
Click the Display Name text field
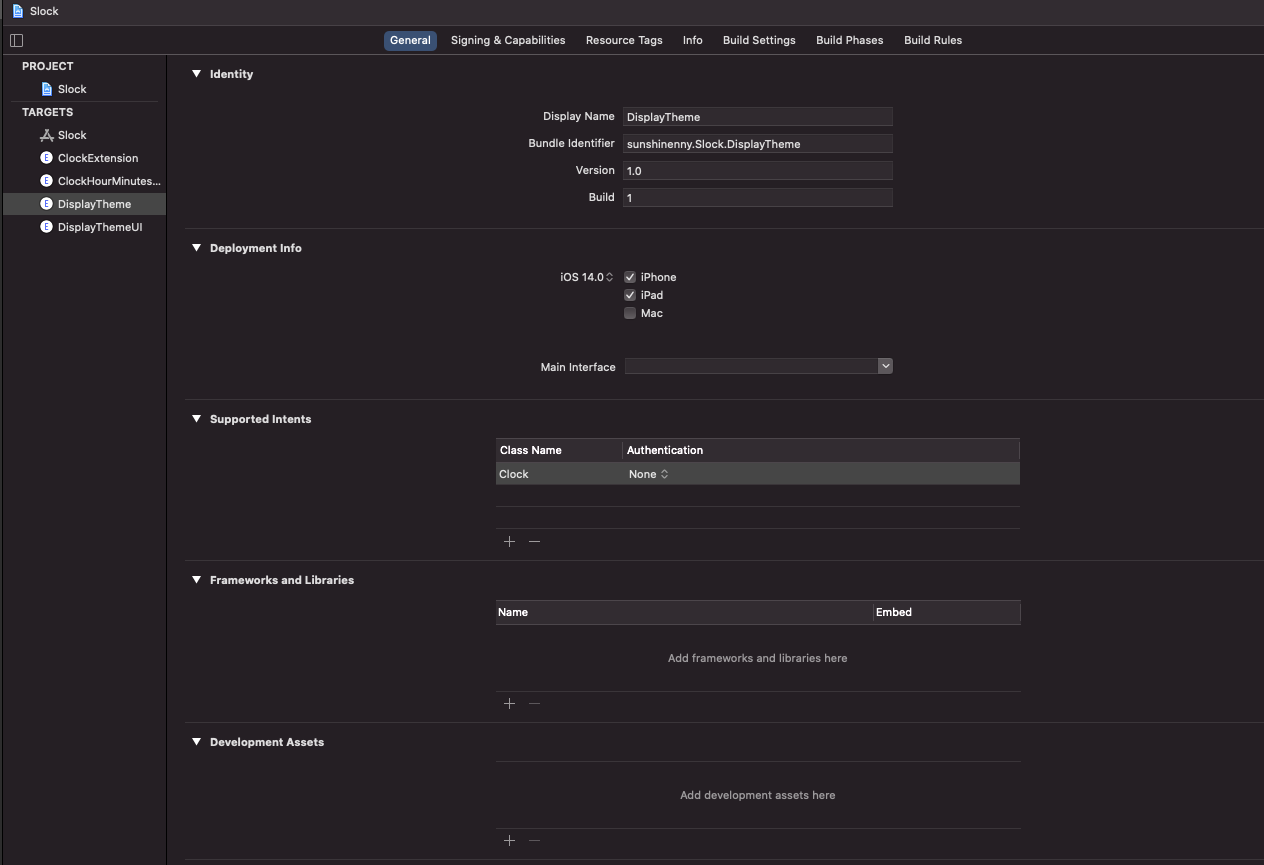pos(757,117)
